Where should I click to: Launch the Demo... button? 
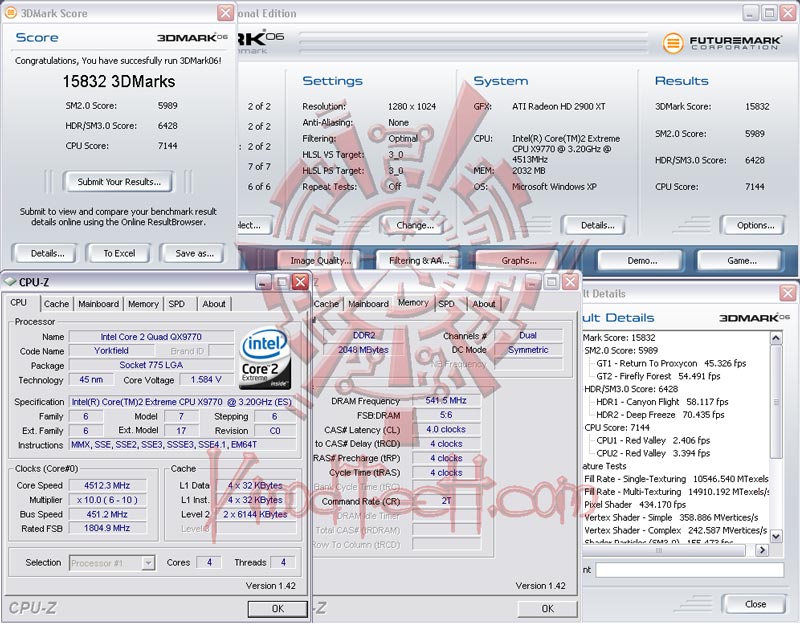coord(641,260)
